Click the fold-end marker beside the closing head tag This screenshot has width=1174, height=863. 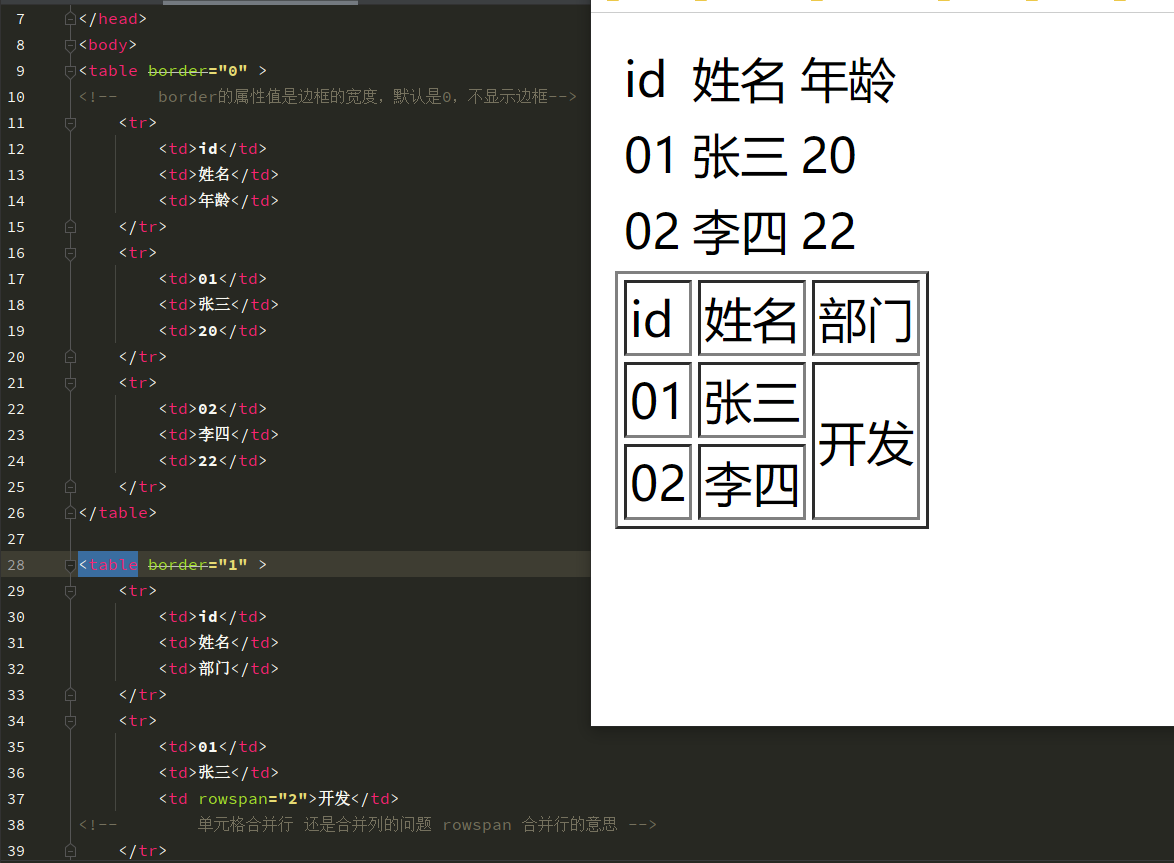pyautogui.click(x=68, y=18)
